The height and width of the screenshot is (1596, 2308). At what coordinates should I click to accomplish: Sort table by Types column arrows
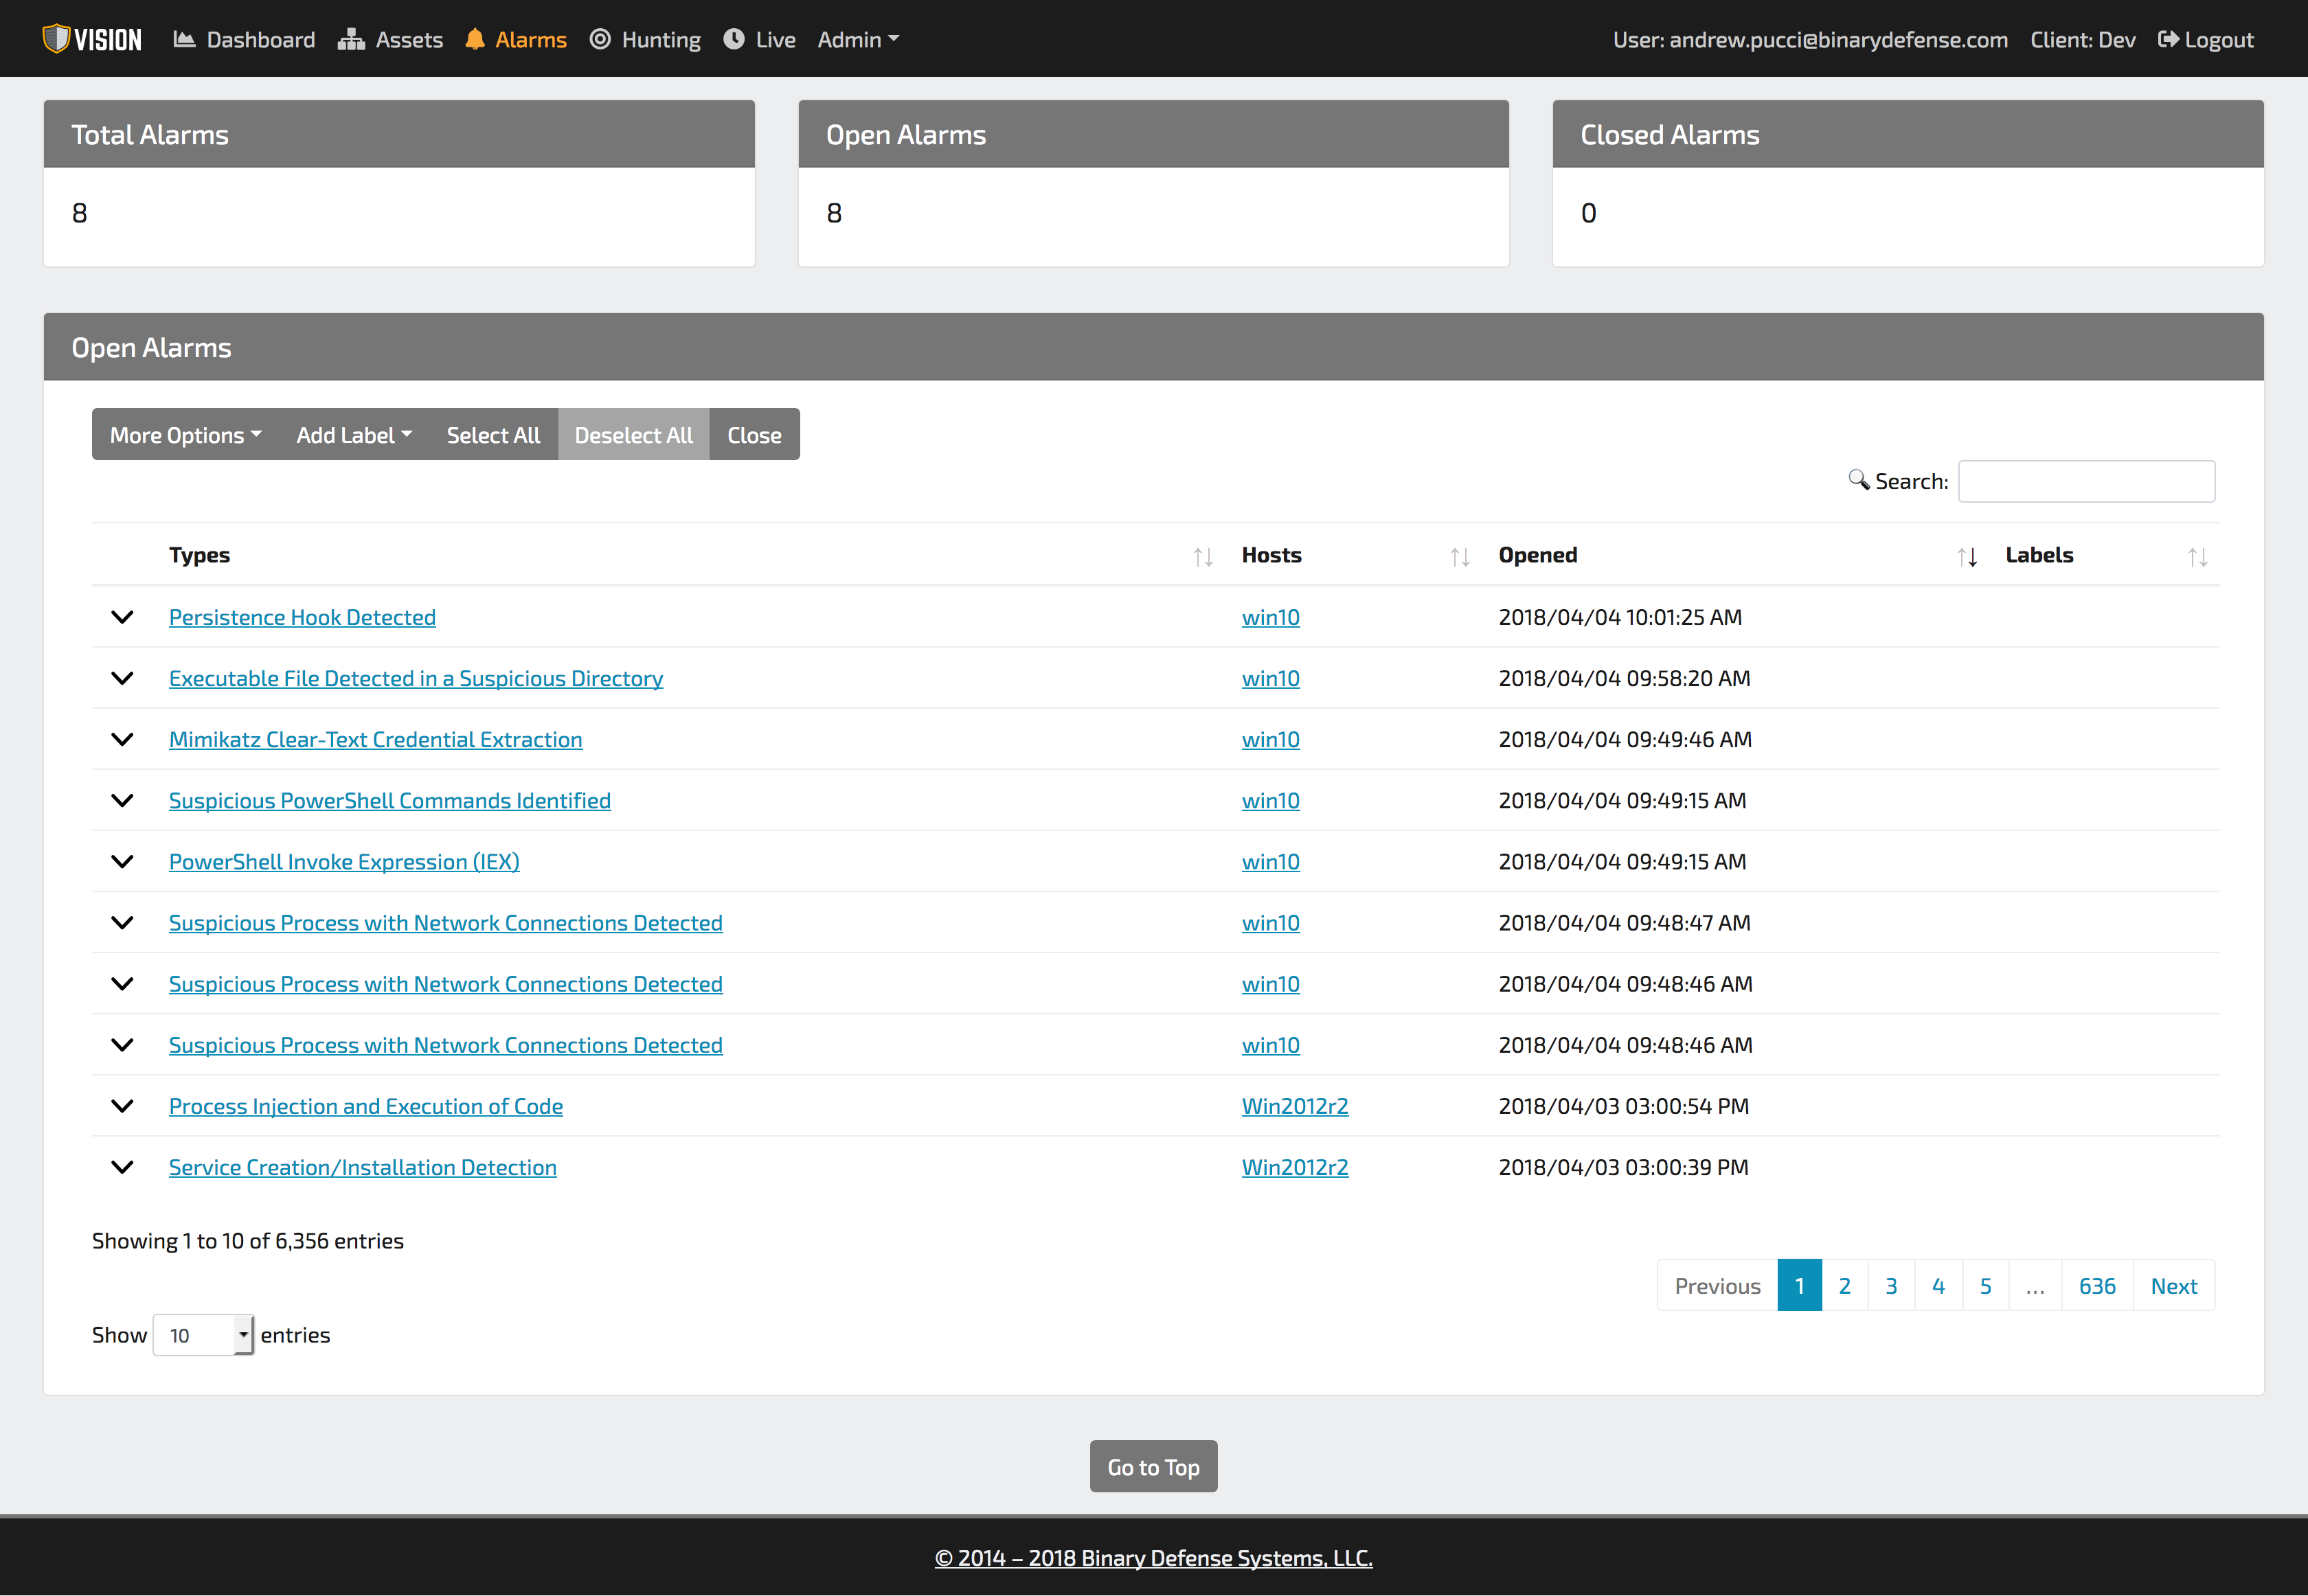1203,557
